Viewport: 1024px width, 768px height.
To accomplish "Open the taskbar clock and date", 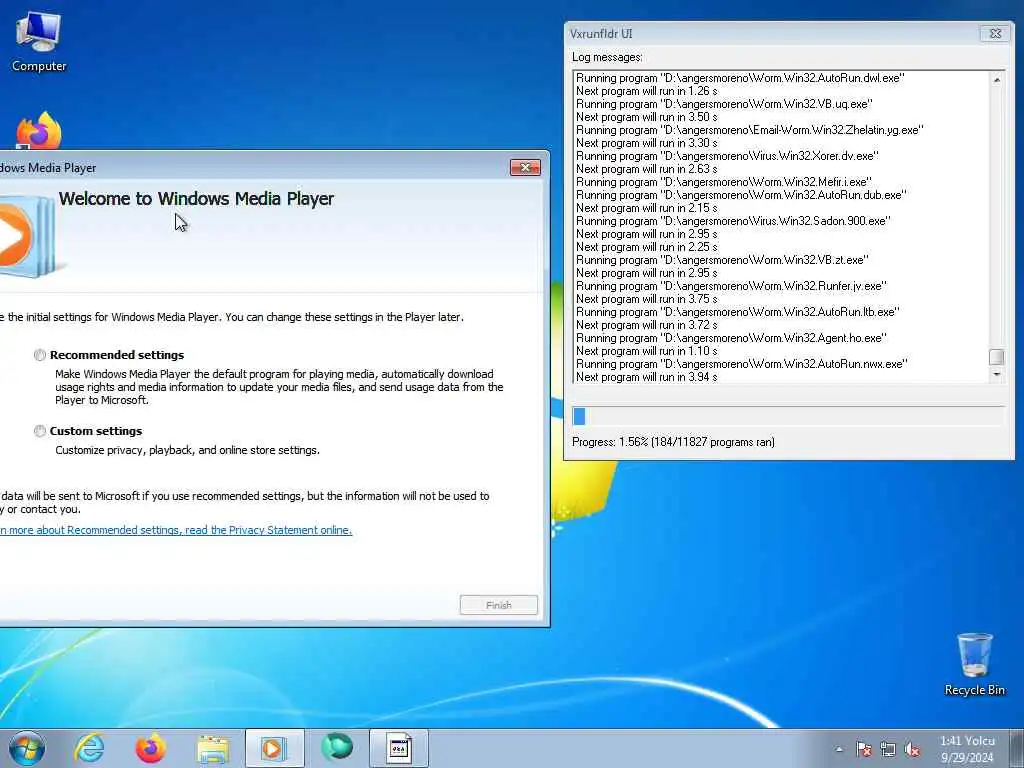I will tap(967, 749).
